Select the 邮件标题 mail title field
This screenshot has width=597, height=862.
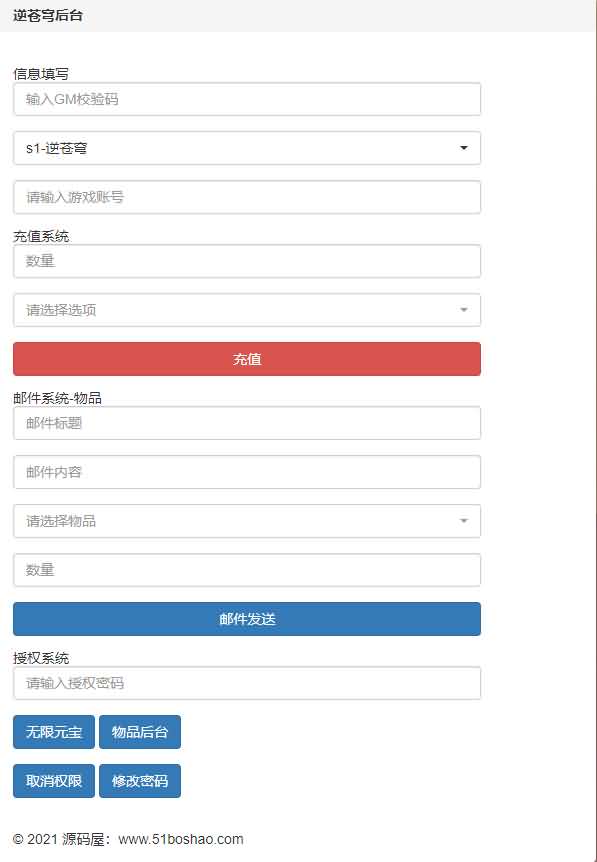click(247, 423)
